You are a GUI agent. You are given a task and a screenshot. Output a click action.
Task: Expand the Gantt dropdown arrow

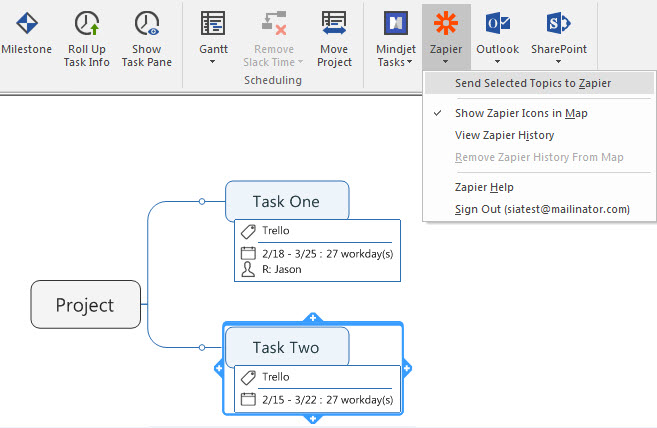pos(212,63)
